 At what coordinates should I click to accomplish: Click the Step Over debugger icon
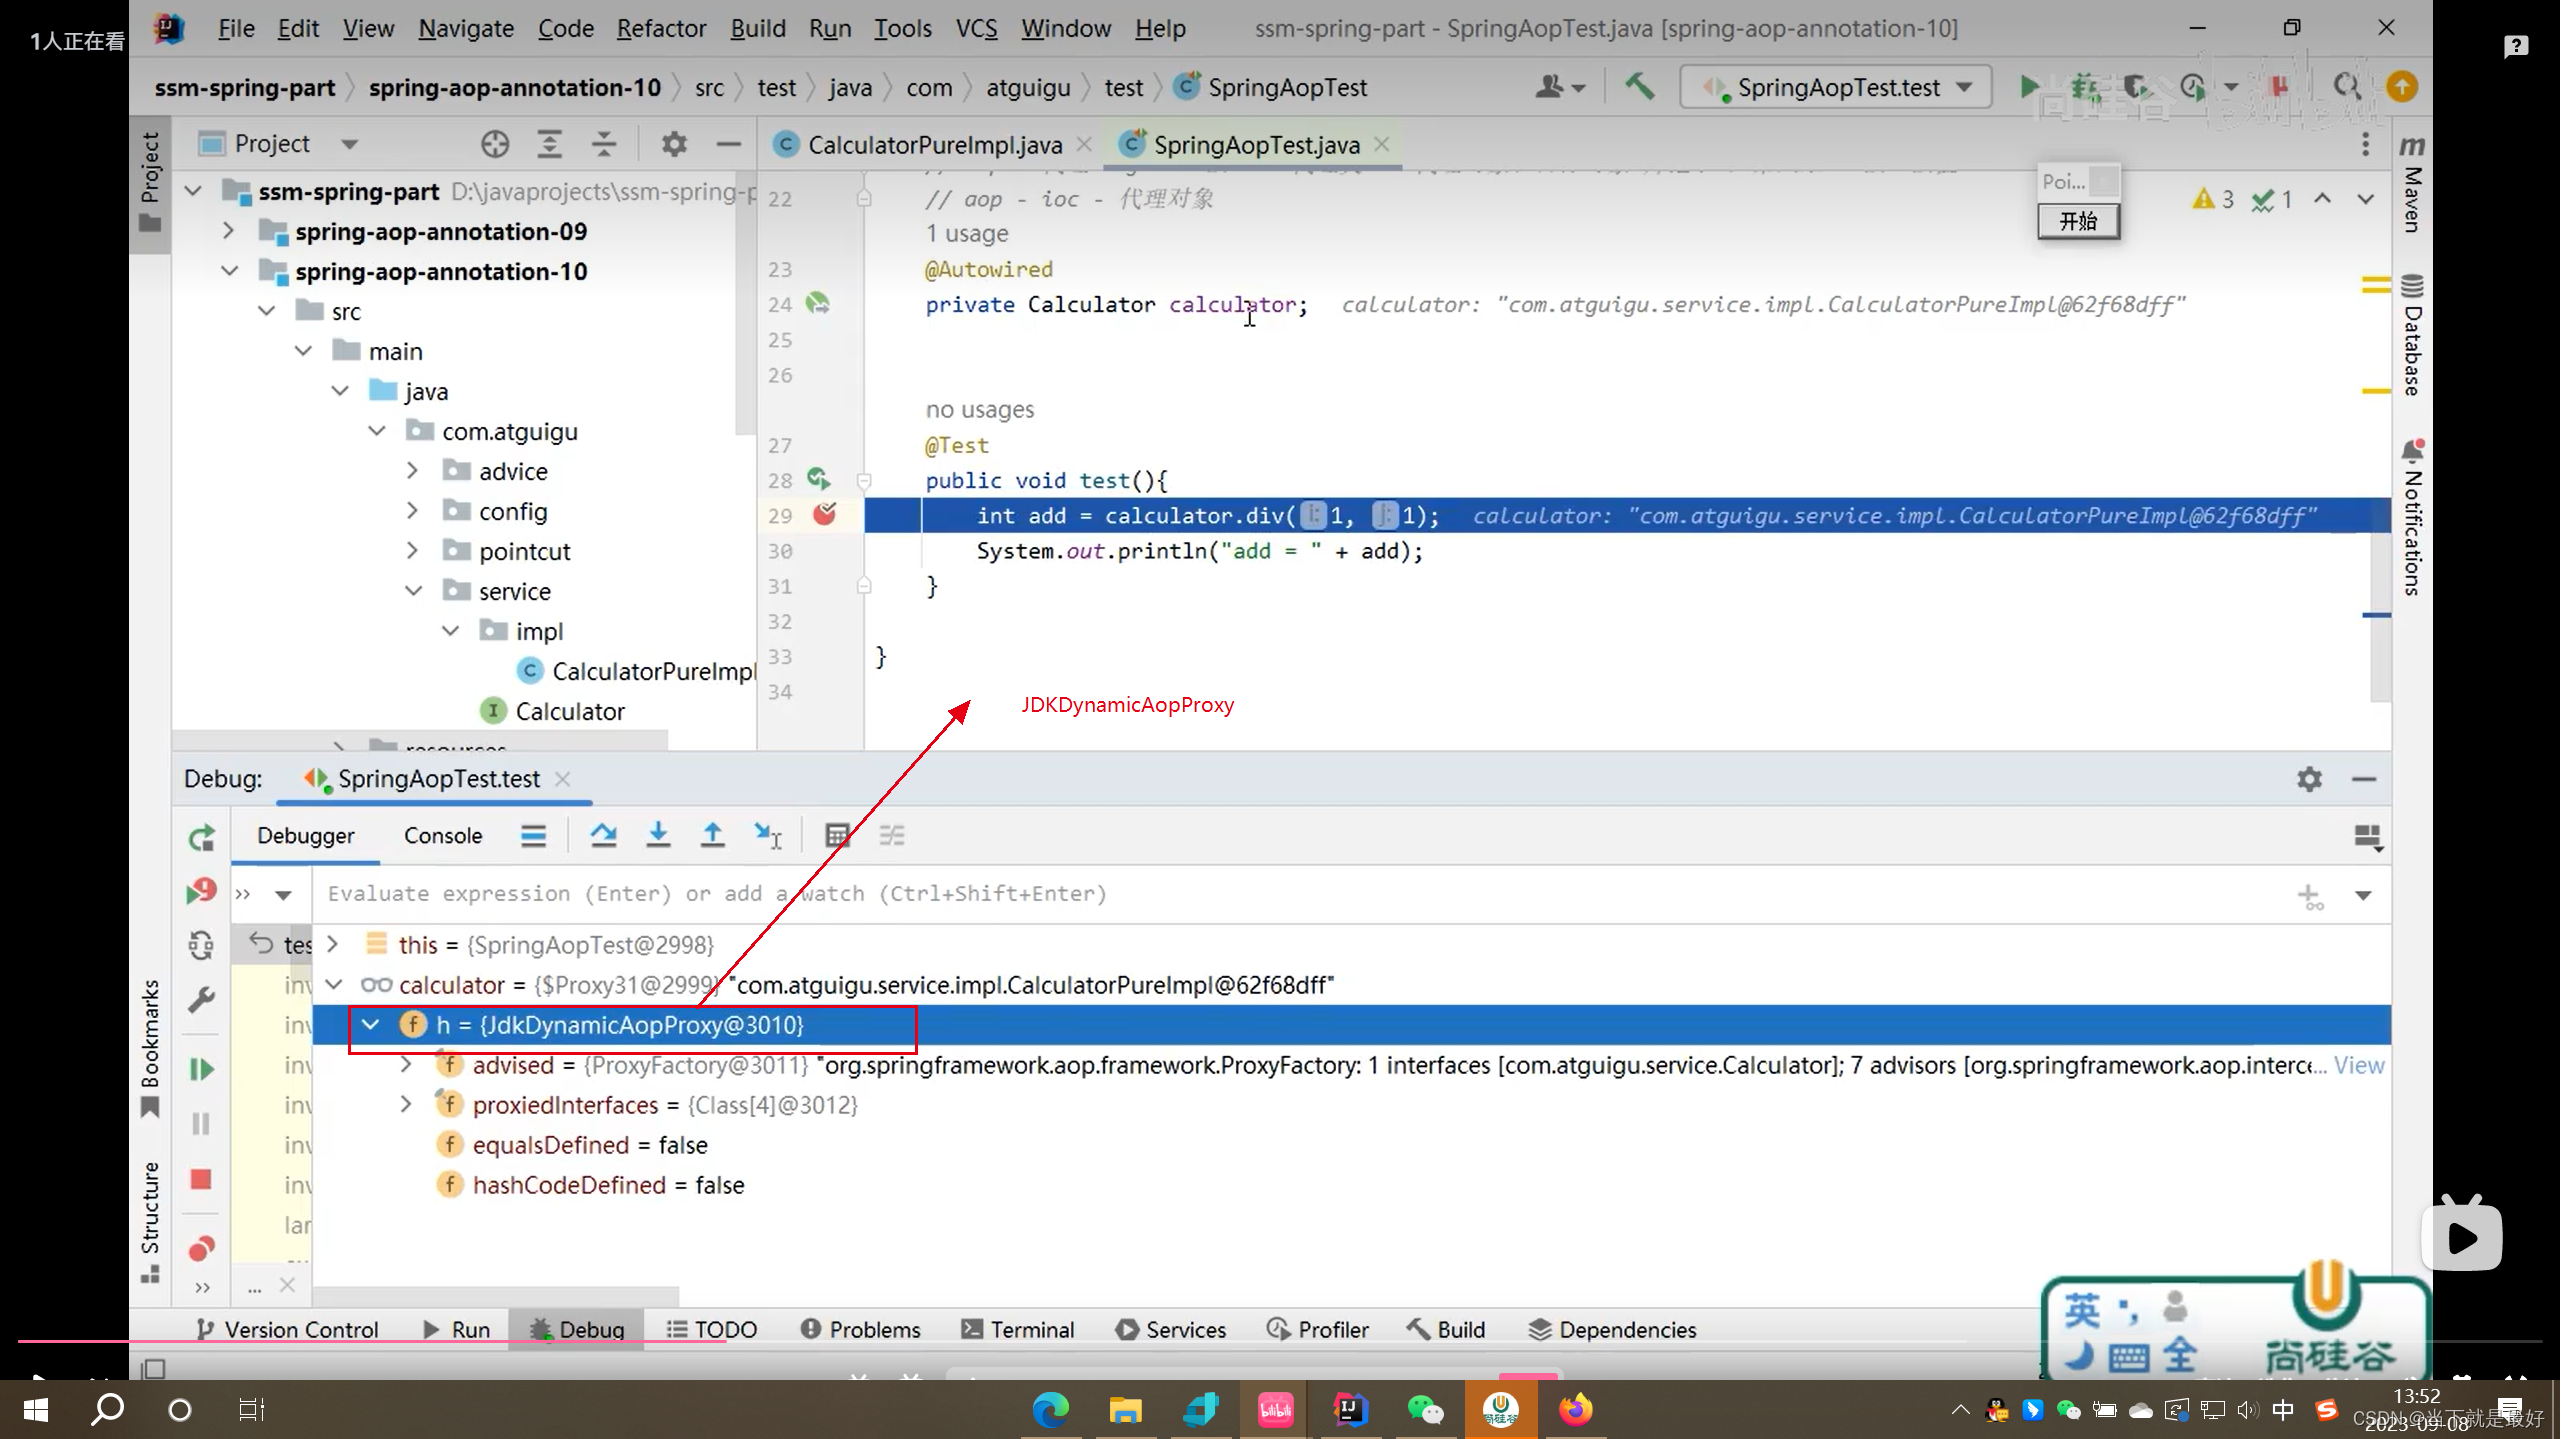pyautogui.click(x=603, y=835)
